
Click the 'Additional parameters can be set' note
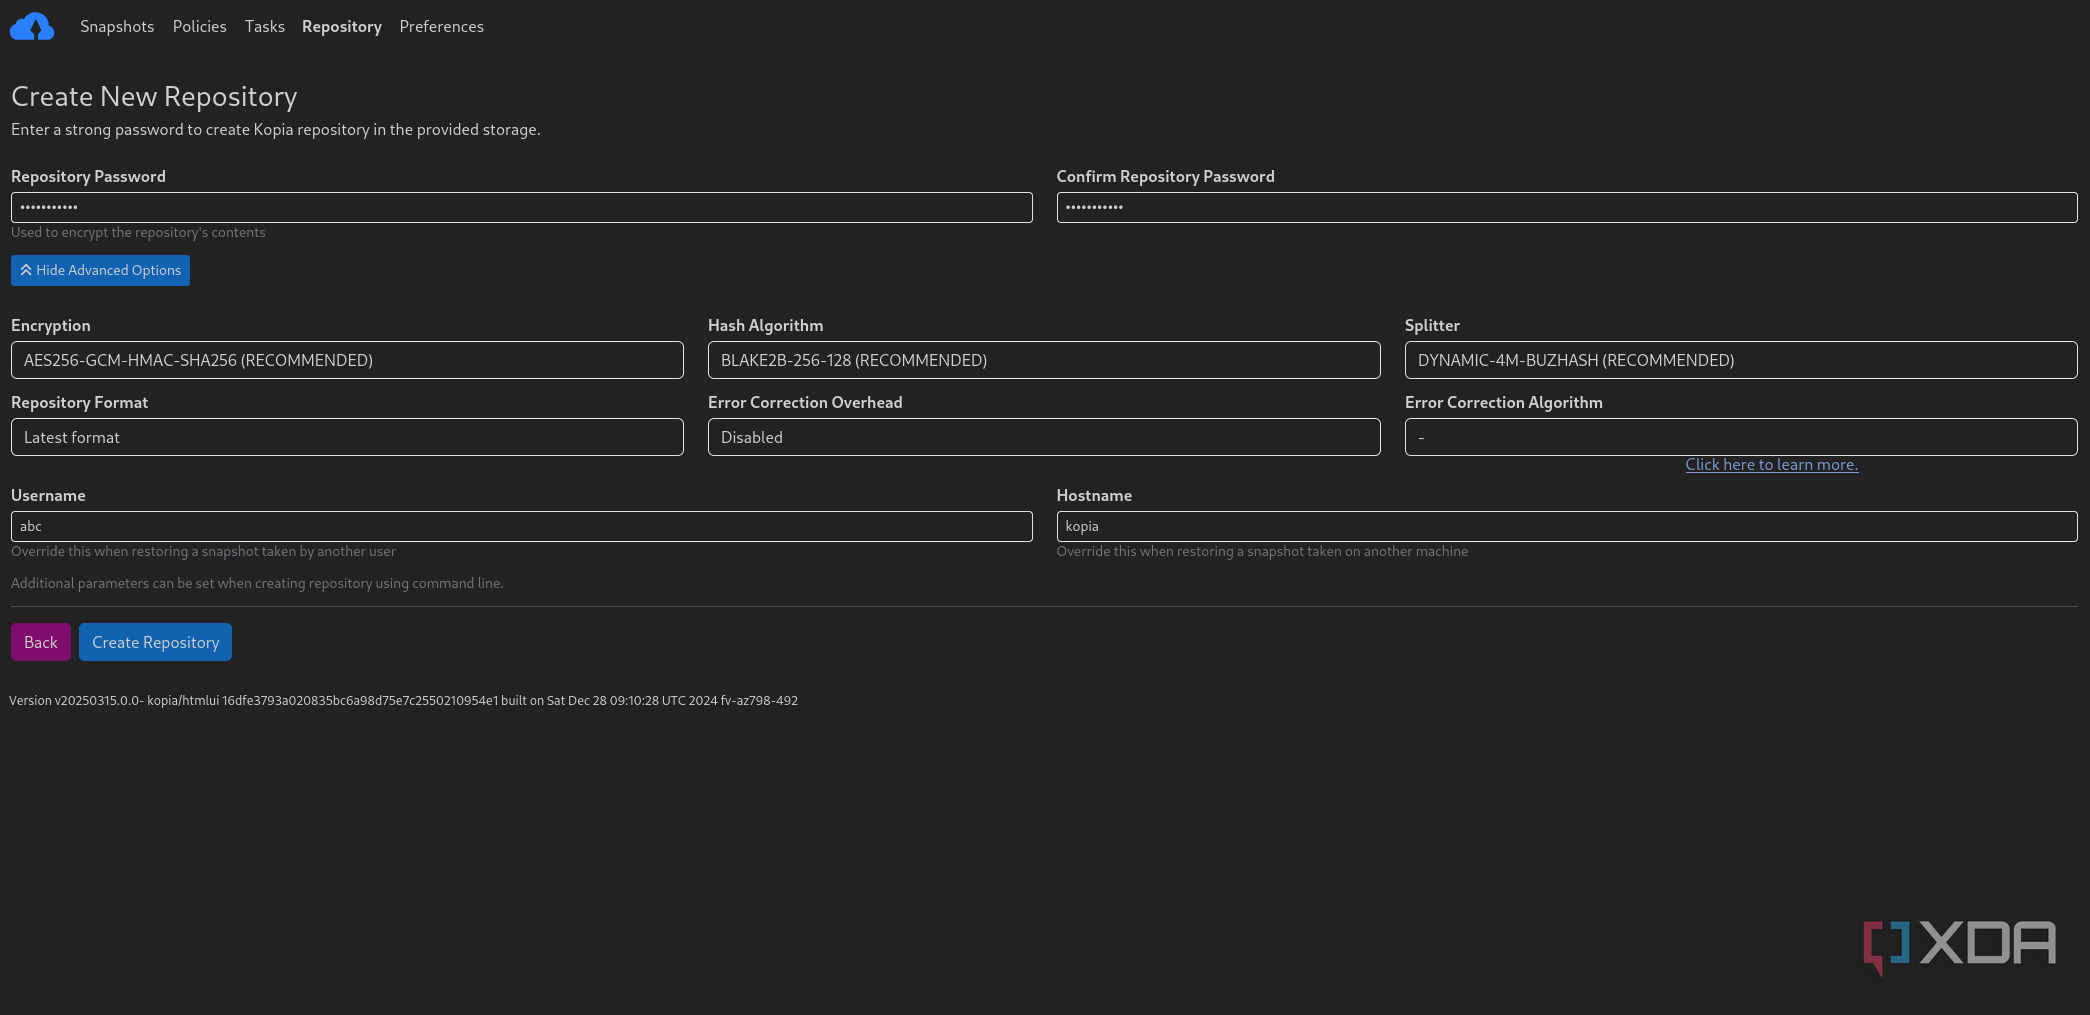tap(257, 584)
